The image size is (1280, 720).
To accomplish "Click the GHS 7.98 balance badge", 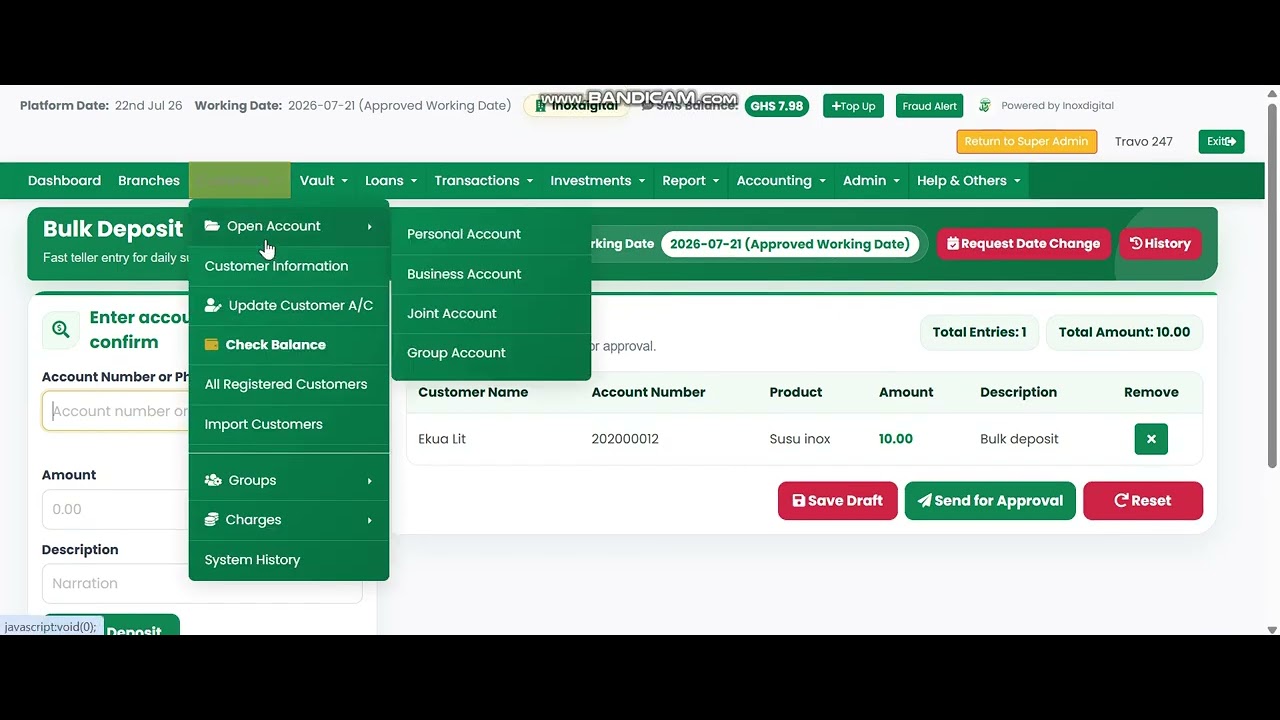I will point(777,106).
